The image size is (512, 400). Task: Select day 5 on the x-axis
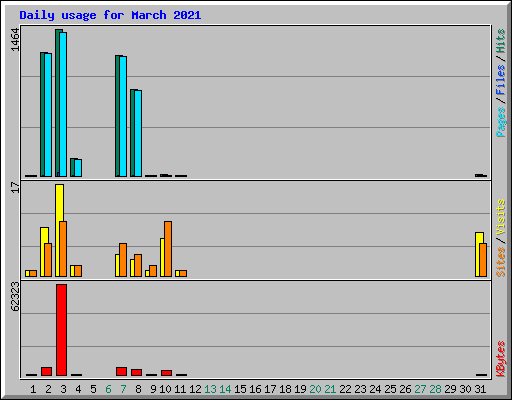pos(93,389)
